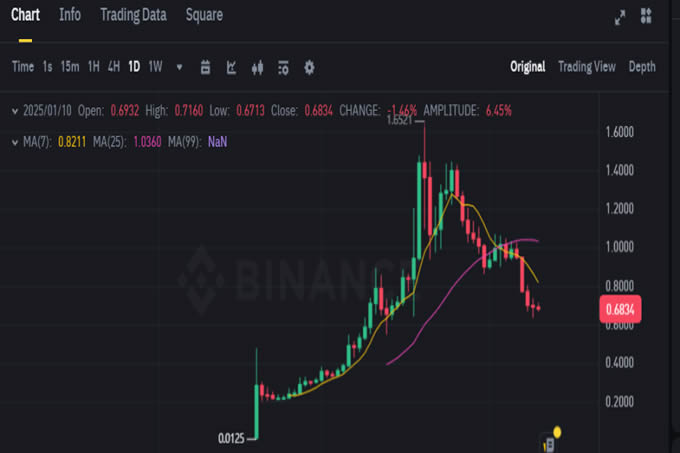Screen dimensions: 680x453
Task: Collapse the MA indicator row chevron
Action: 14,141
